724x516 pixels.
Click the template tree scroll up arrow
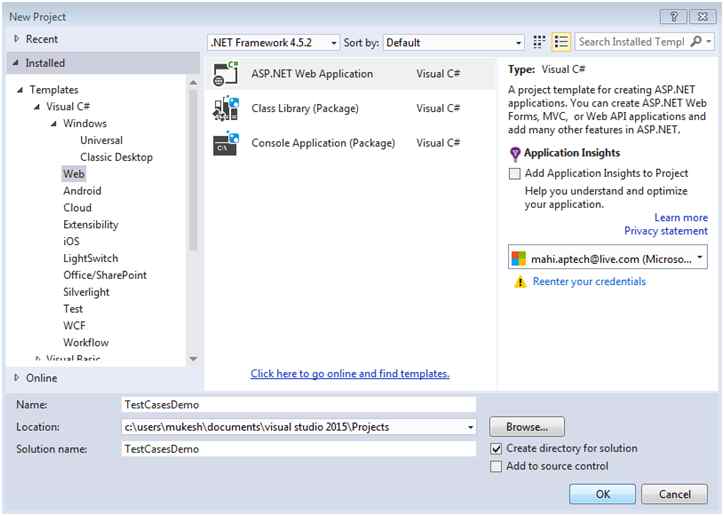point(193,83)
